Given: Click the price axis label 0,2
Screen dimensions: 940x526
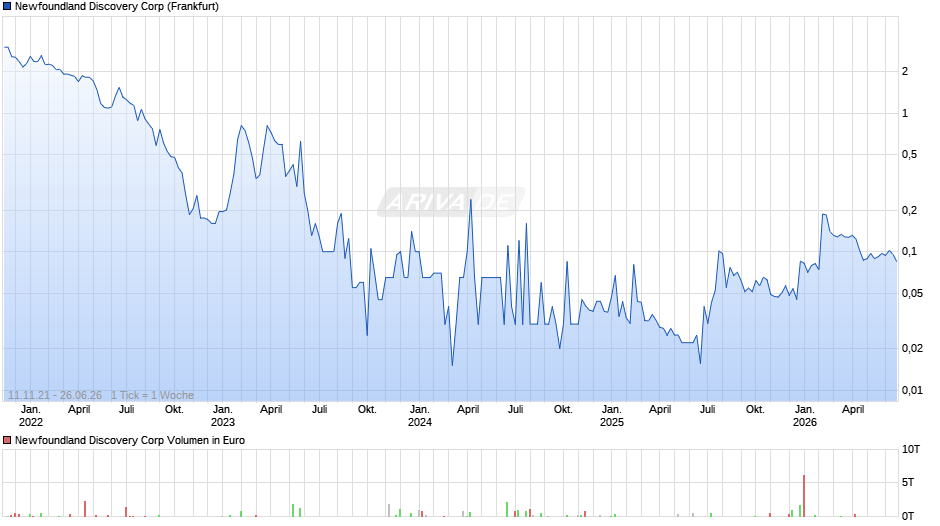Looking at the screenshot, I should [909, 210].
